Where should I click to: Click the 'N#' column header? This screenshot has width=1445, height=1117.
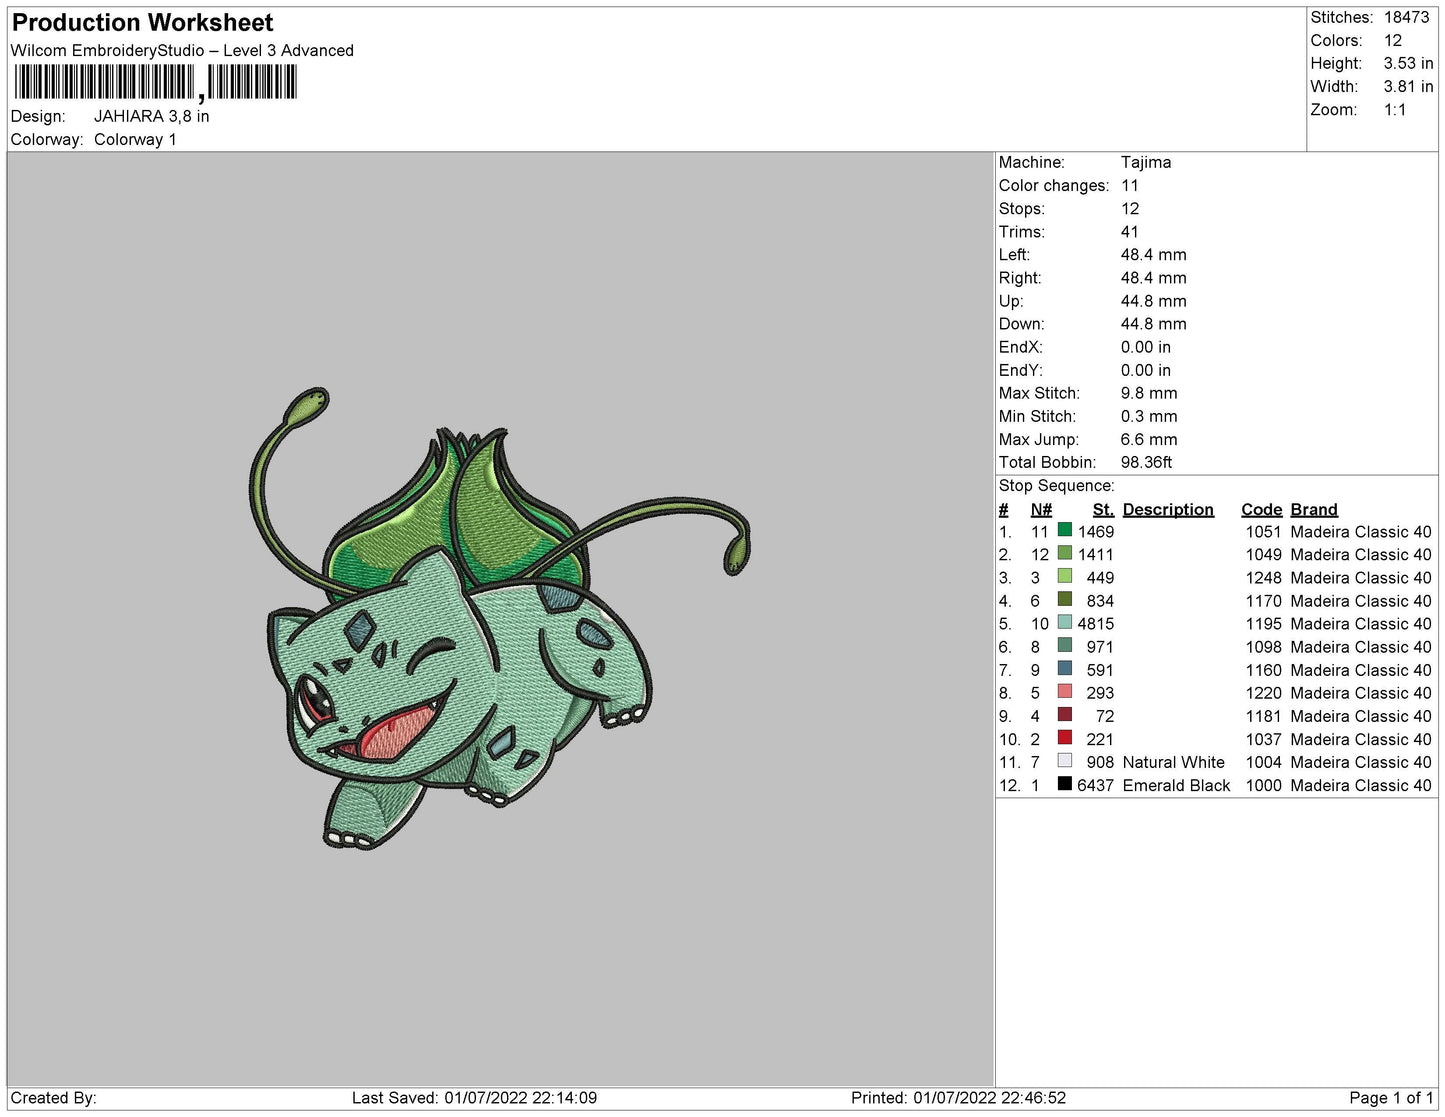point(1041,509)
